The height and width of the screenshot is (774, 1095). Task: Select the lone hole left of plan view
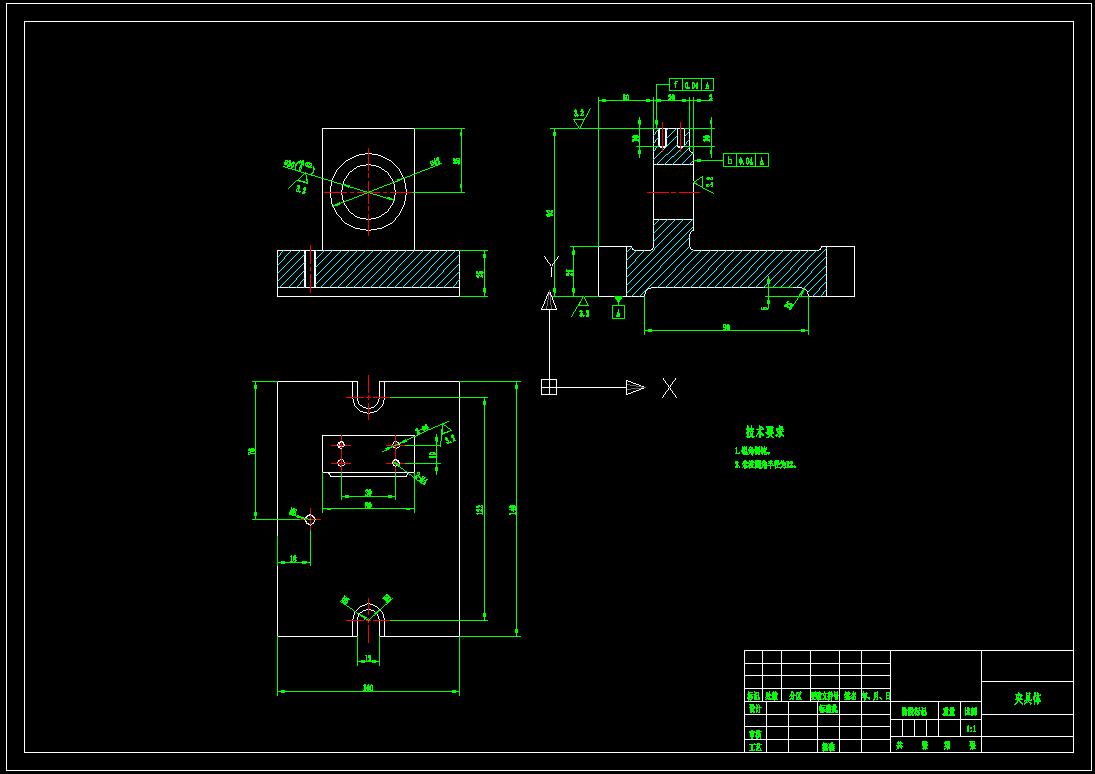[x=310, y=519]
